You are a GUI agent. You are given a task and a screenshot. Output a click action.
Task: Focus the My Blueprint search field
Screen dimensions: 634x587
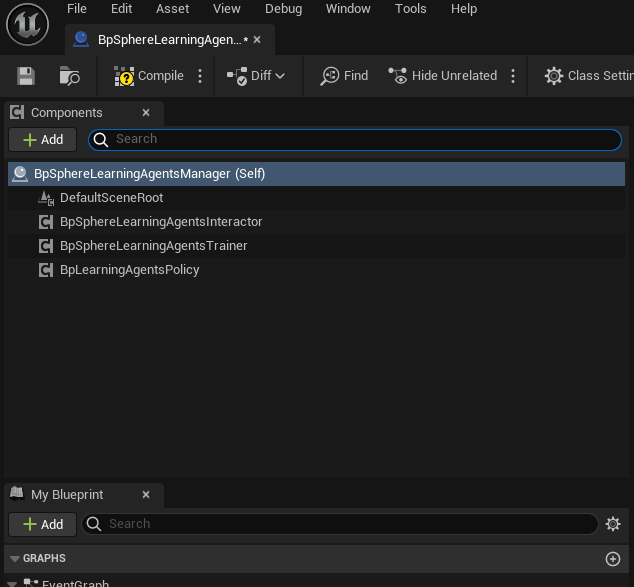point(340,524)
